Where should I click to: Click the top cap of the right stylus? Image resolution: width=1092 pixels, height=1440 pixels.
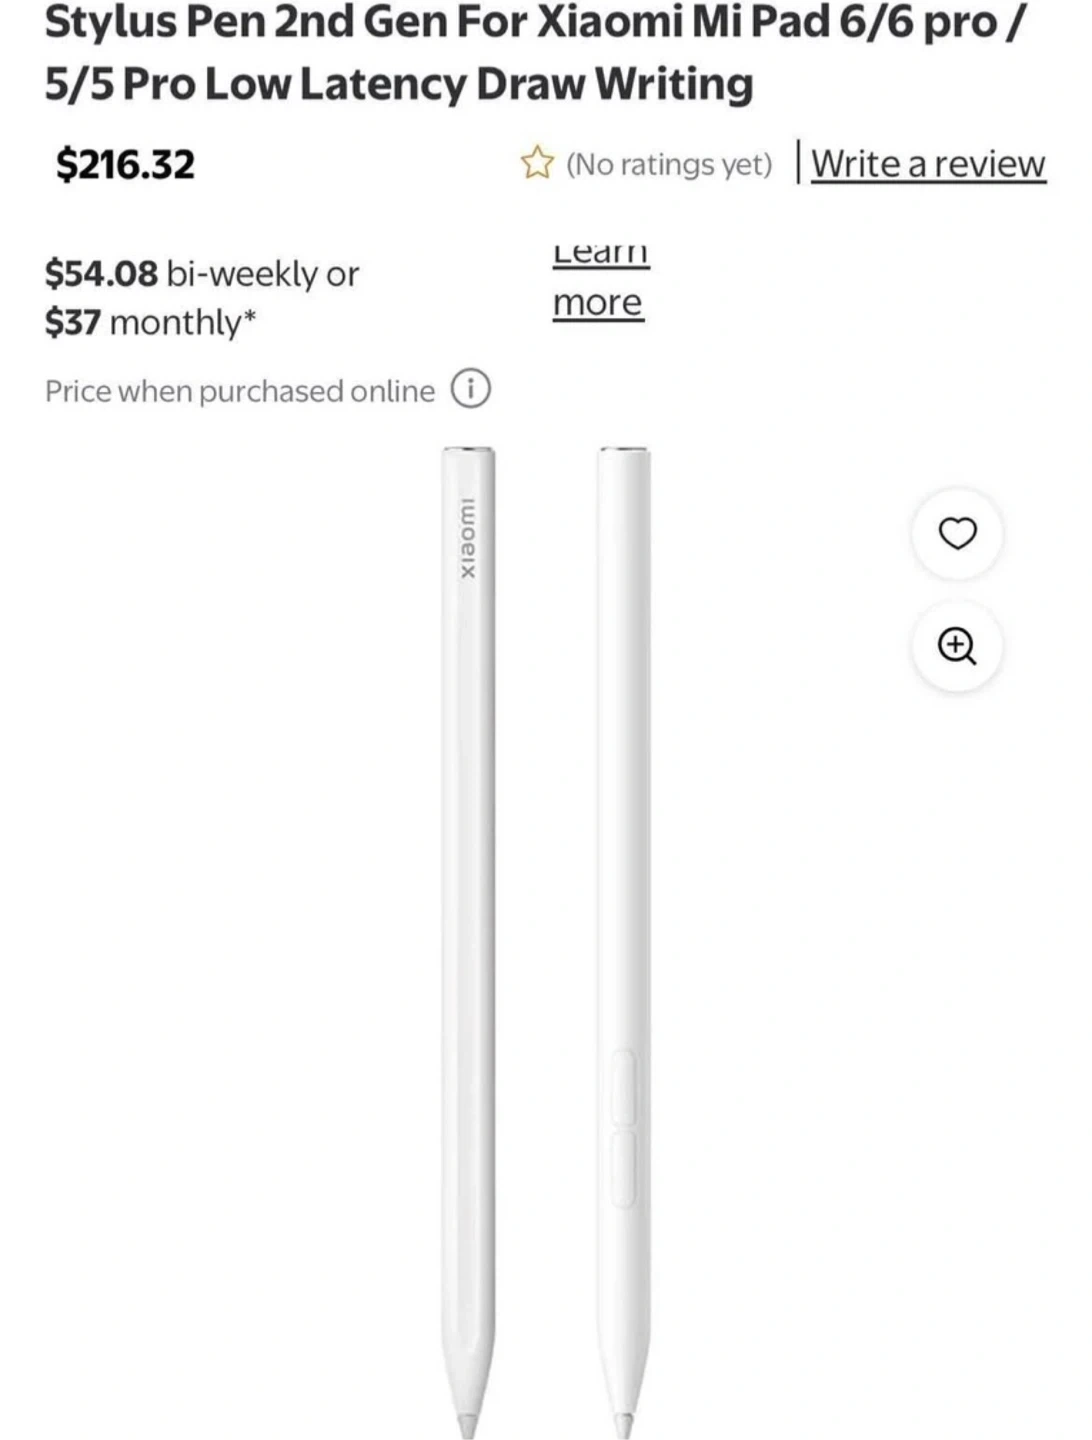pos(624,456)
